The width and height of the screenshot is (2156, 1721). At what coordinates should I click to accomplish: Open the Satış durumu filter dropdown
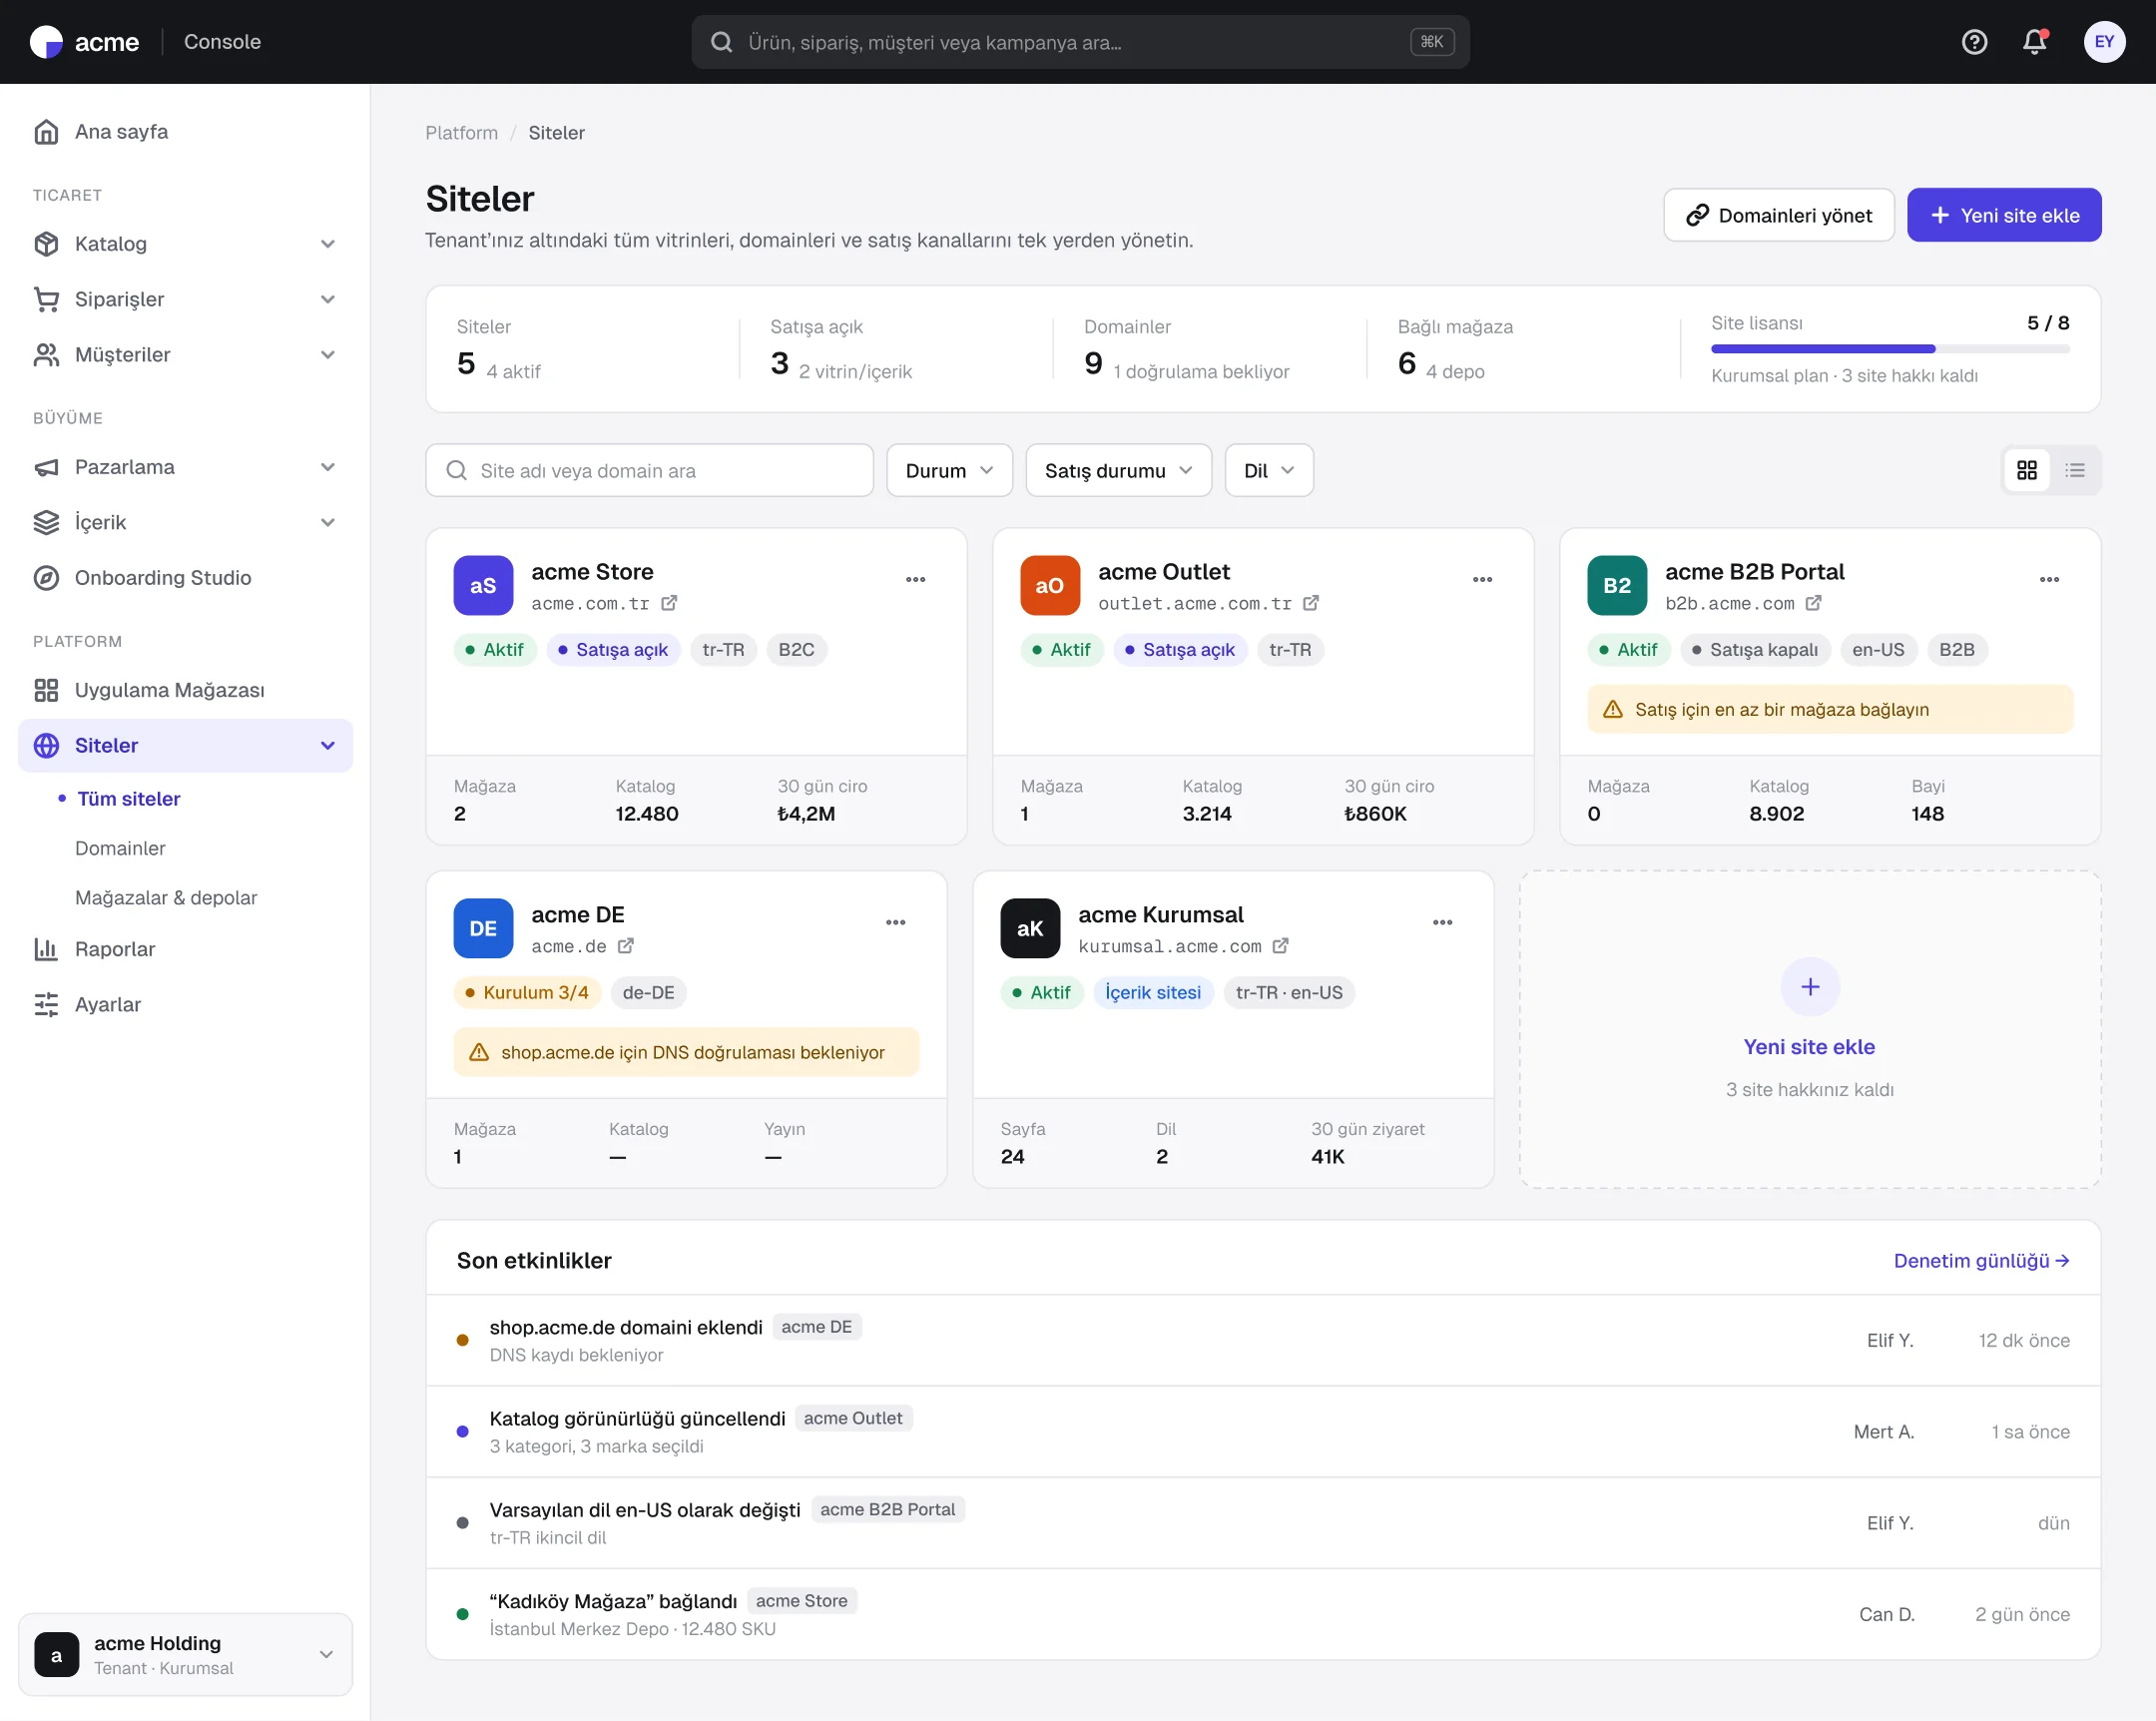tap(1118, 471)
